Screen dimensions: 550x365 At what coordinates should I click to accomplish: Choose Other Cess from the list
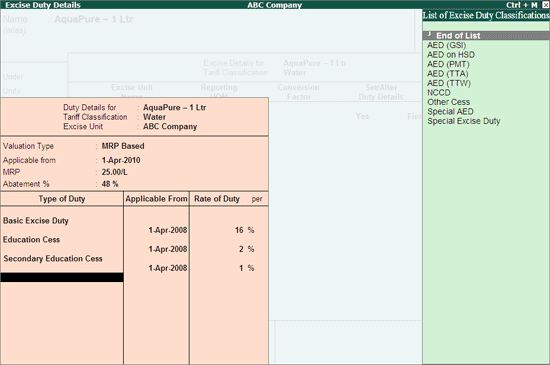coord(448,102)
